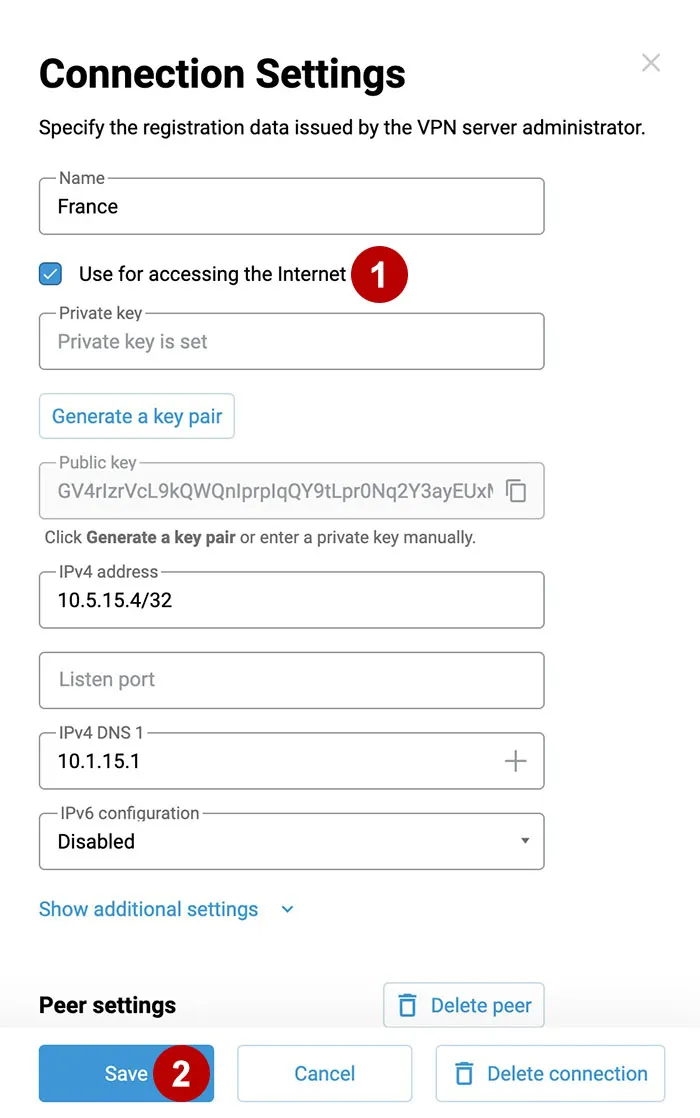Cancel the connection settings changes
700x1118 pixels.
(x=324, y=1073)
